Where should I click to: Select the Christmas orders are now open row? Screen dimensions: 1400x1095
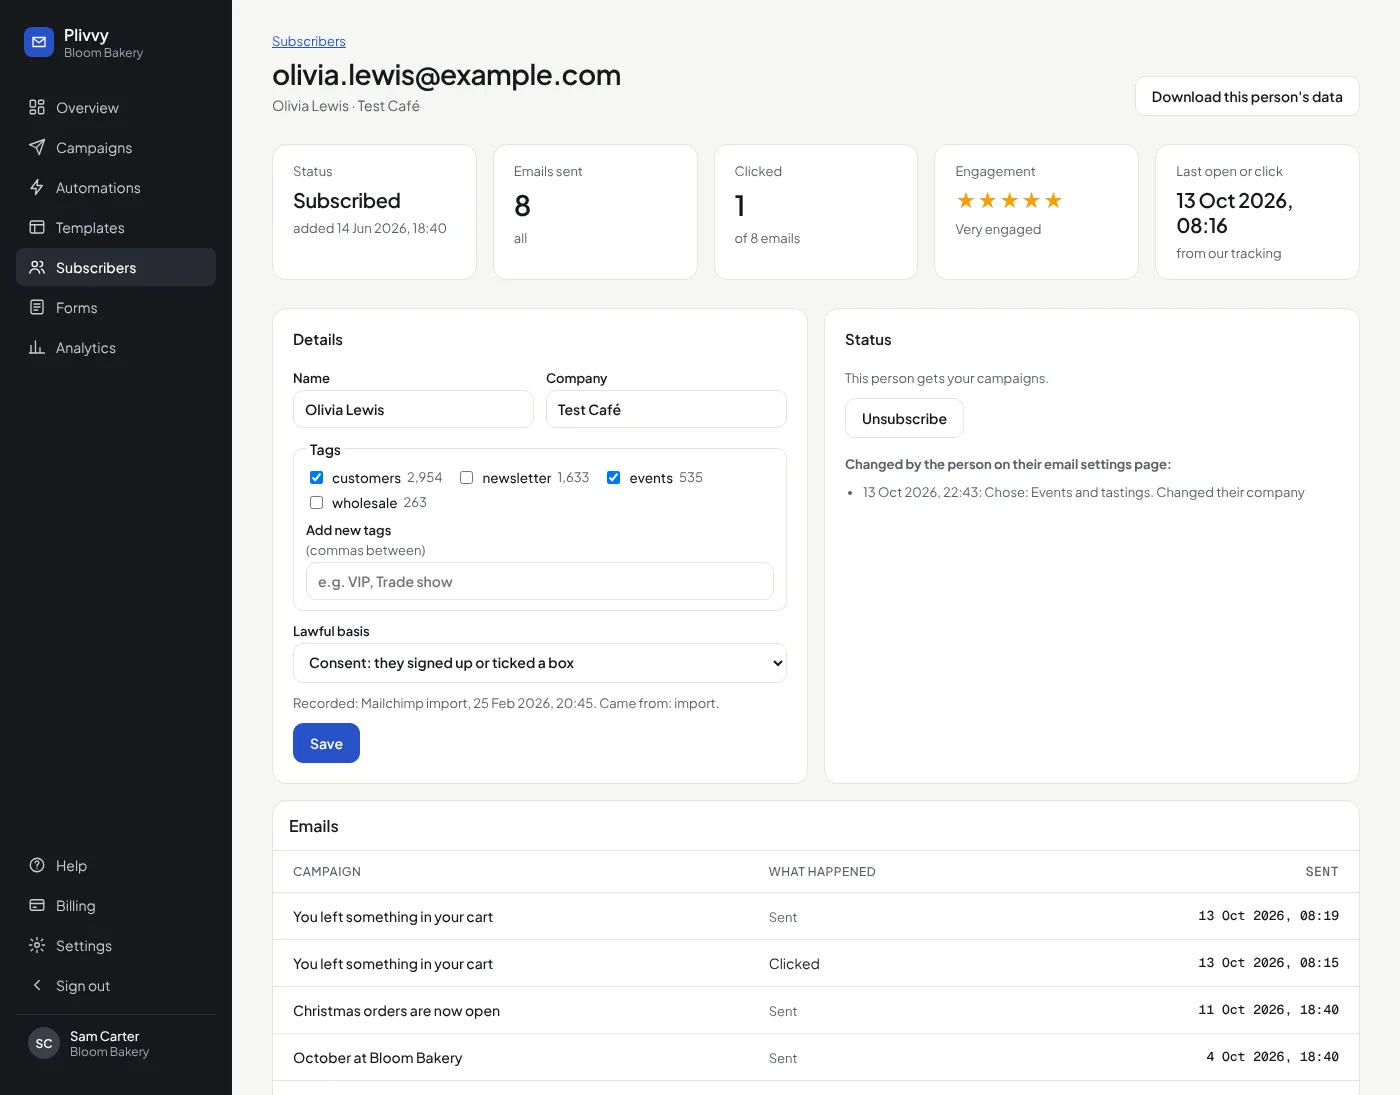pos(816,1010)
